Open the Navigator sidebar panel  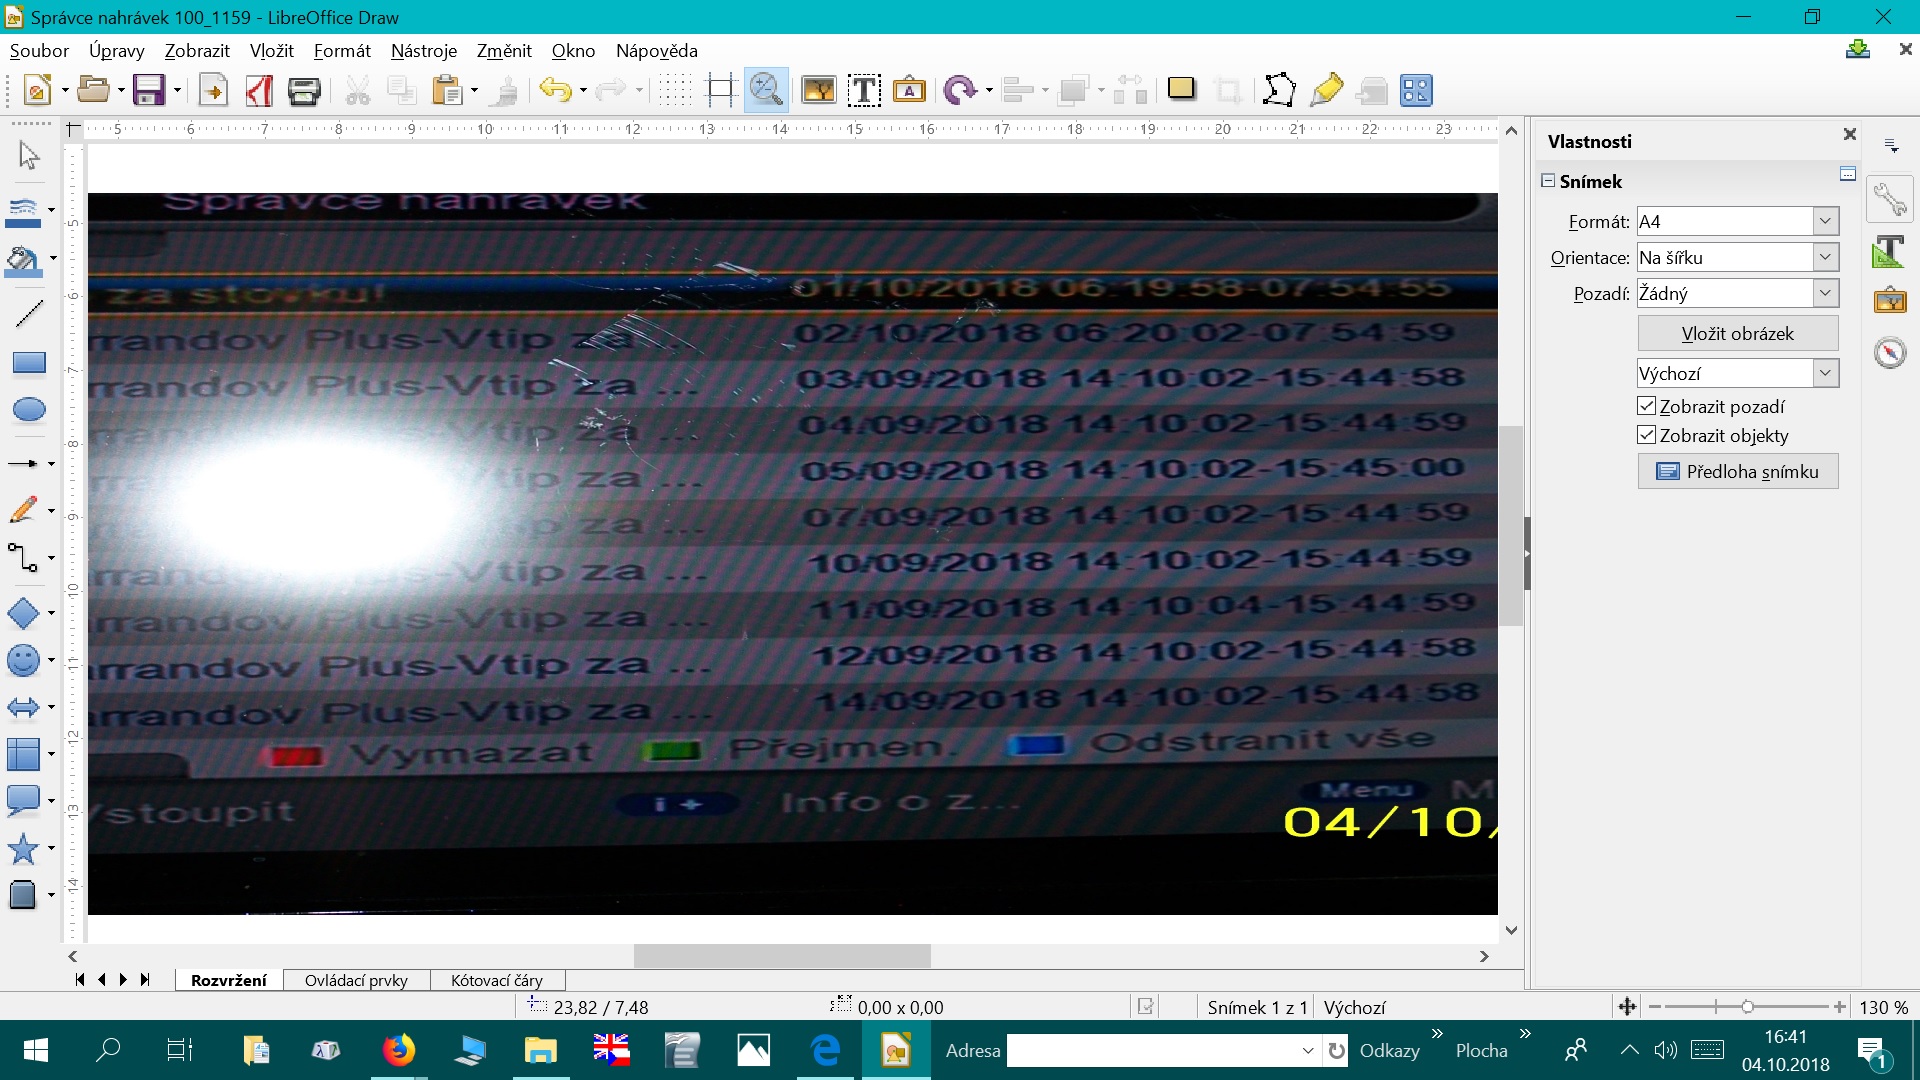[x=1890, y=353]
